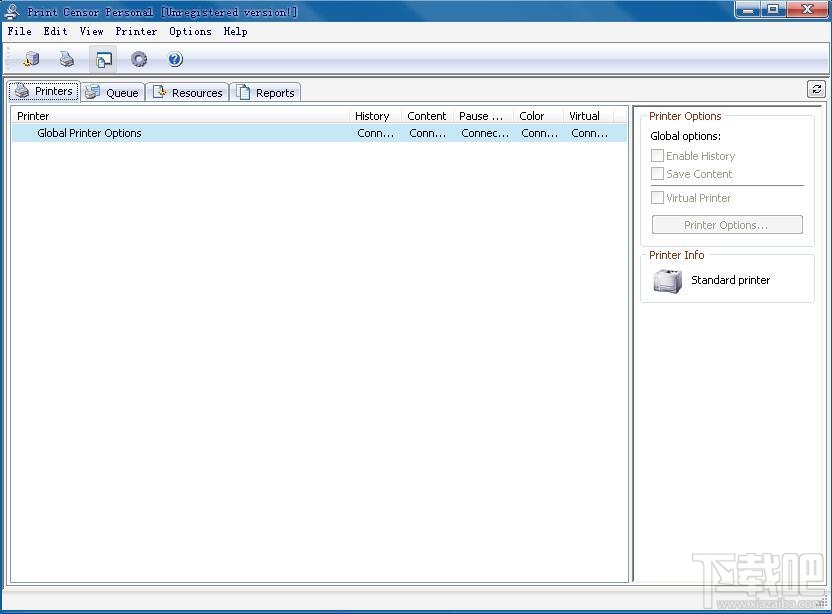Open help via the question mark icon

pos(175,59)
